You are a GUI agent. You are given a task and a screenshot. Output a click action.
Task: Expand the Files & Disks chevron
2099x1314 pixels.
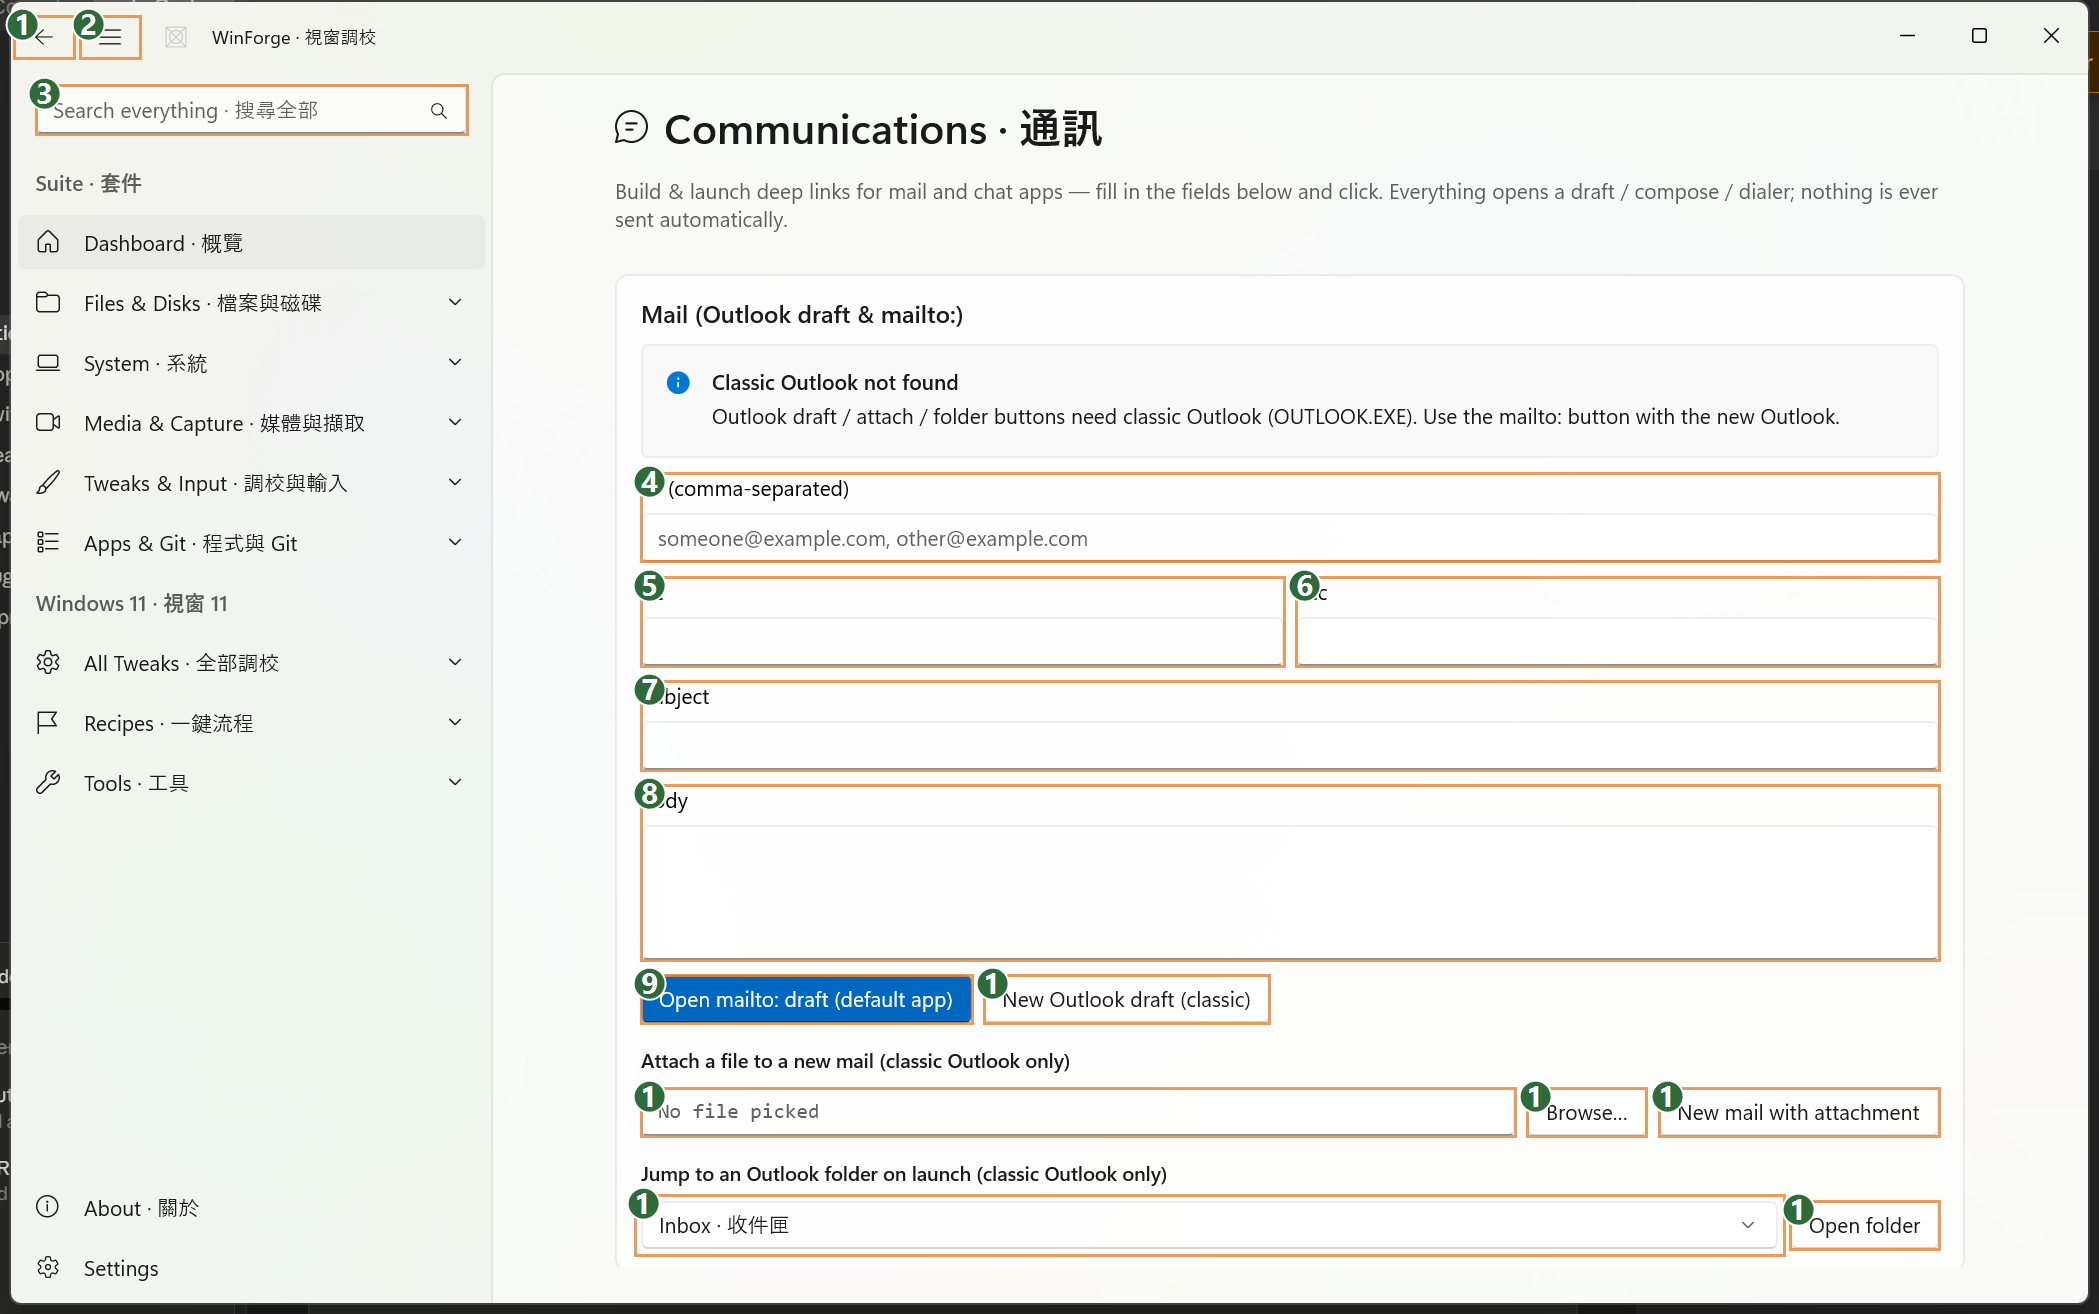tap(455, 303)
